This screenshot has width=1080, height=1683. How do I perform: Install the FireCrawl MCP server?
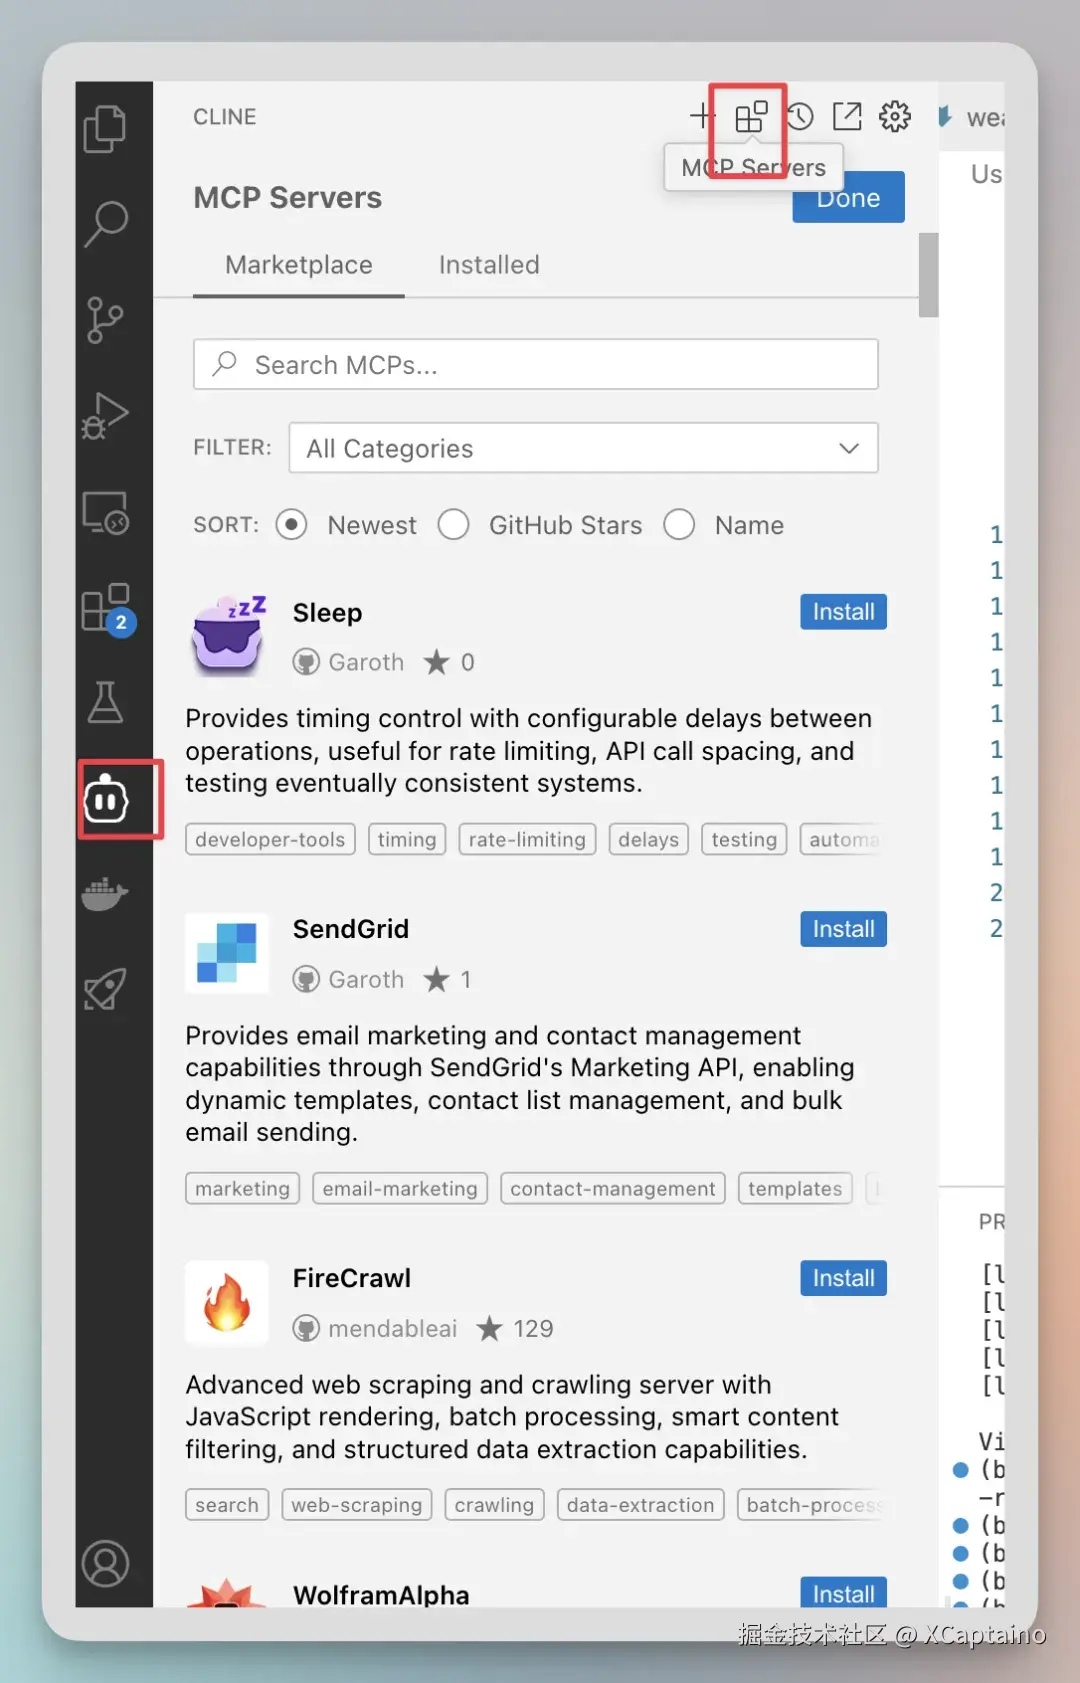pos(842,1278)
